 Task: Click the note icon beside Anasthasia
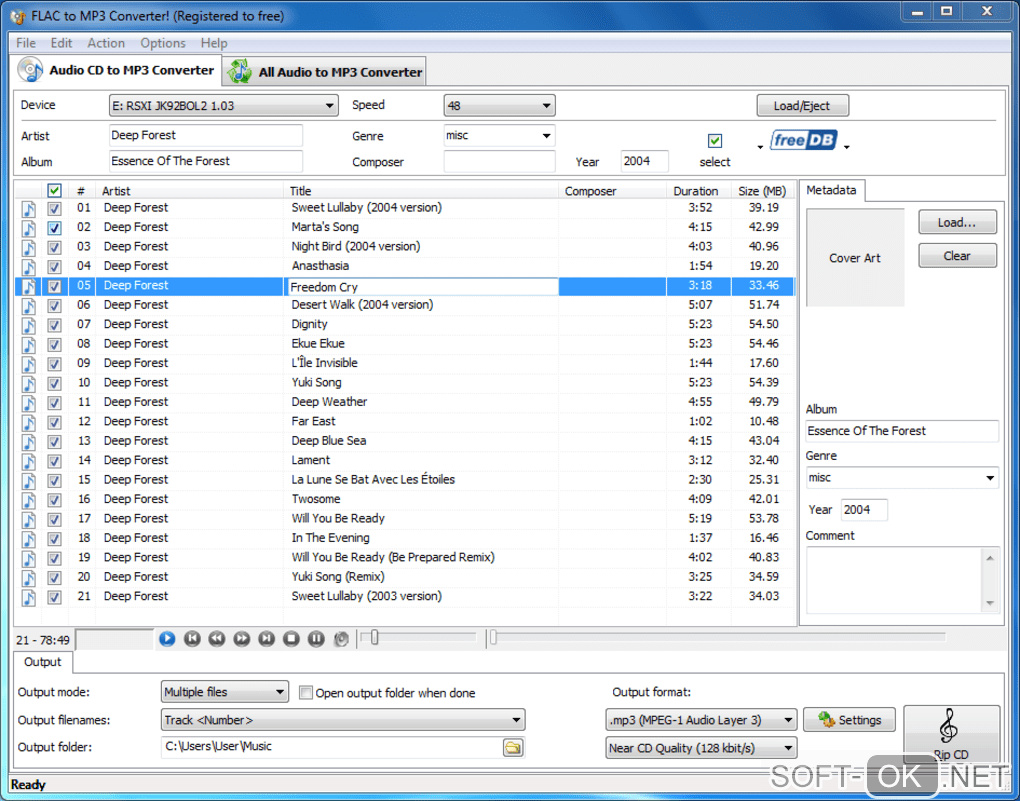tap(29, 267)
